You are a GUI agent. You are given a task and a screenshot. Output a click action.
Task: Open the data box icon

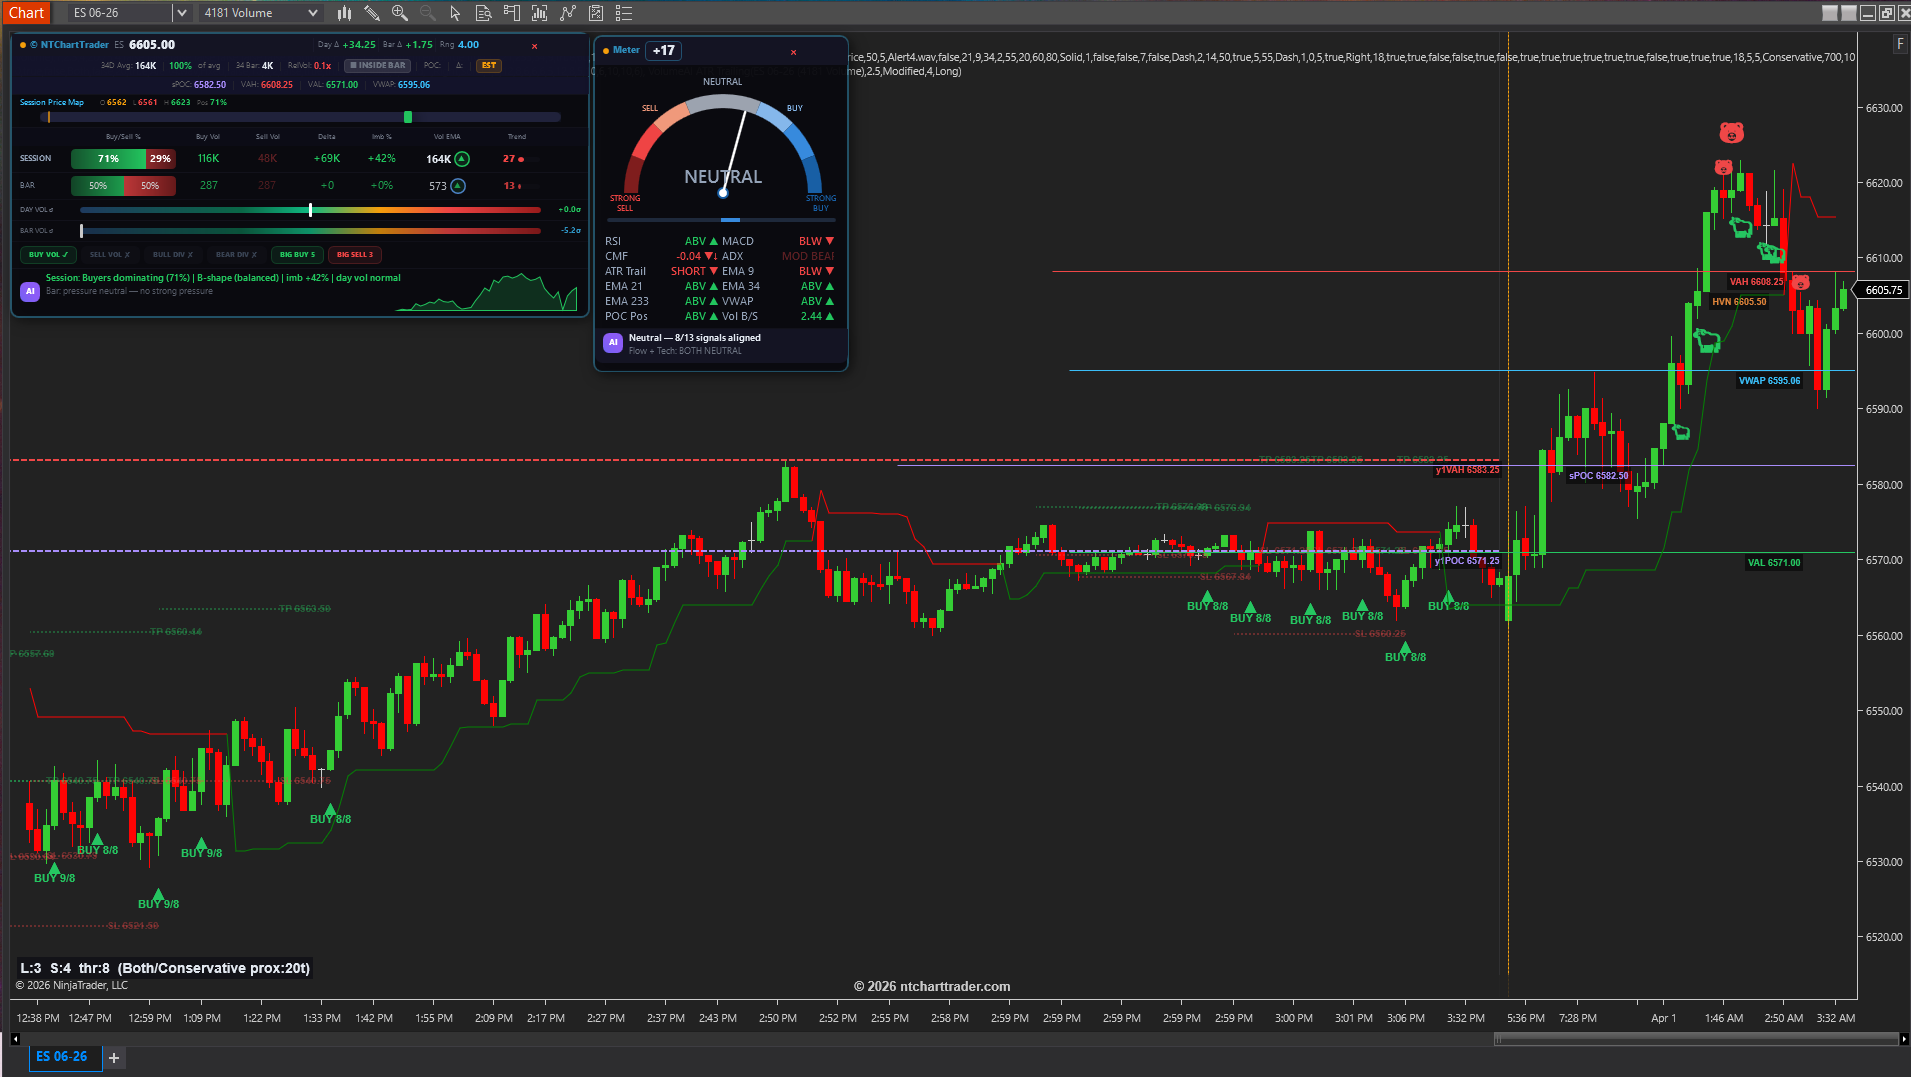click(x=483, y=13)
